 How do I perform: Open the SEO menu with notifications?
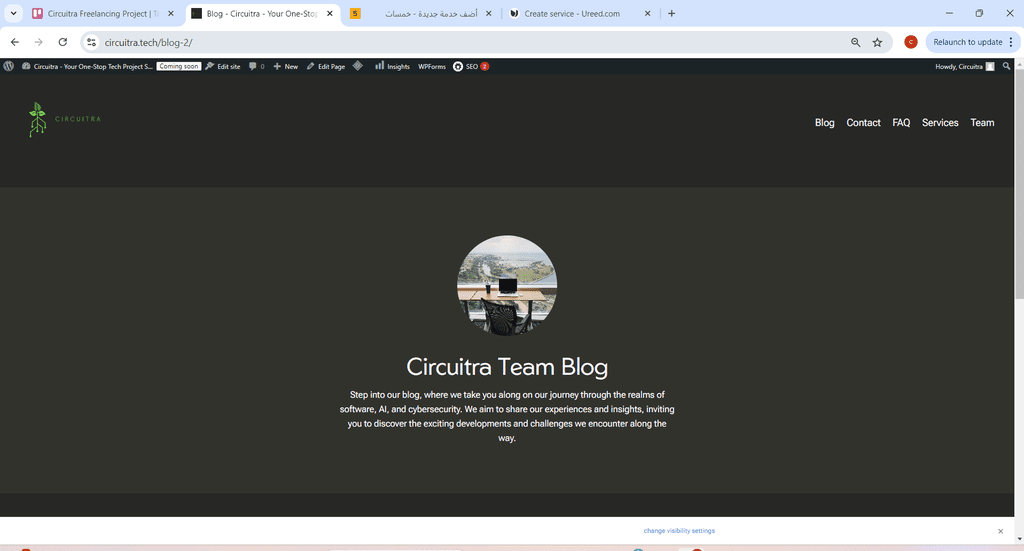point(471,66)
